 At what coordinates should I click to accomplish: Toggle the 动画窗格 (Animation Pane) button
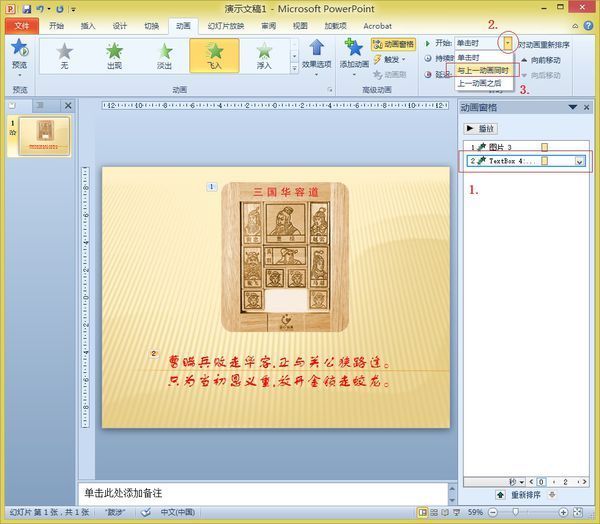point(393,44)
